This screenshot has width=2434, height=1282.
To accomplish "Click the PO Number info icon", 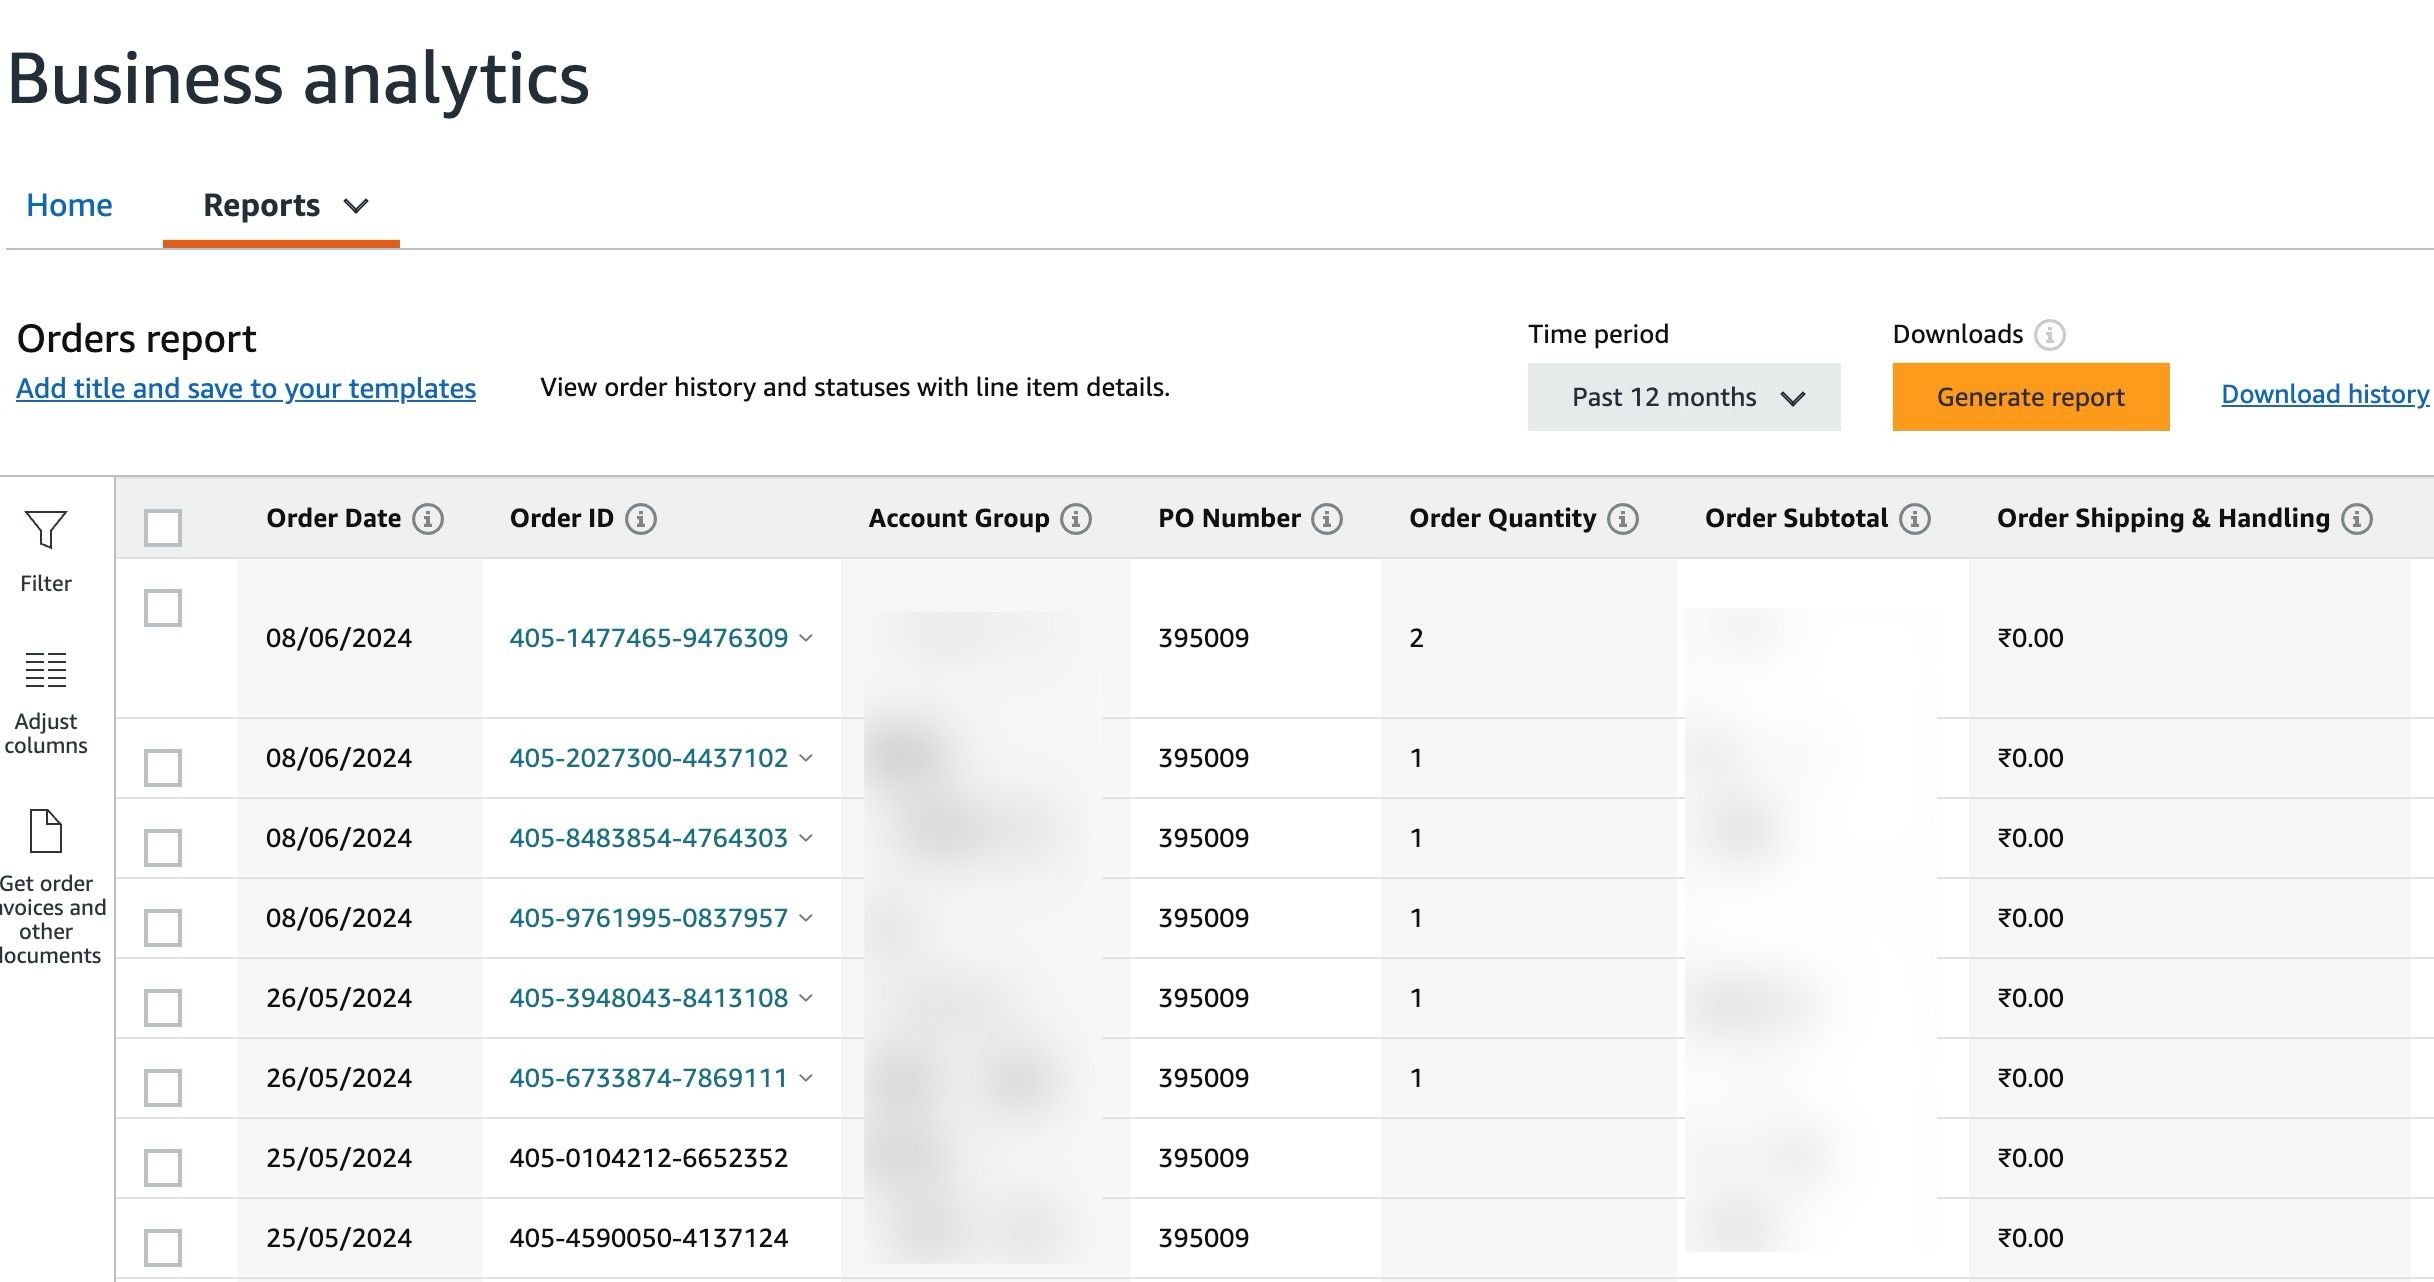I will 1326,518.
